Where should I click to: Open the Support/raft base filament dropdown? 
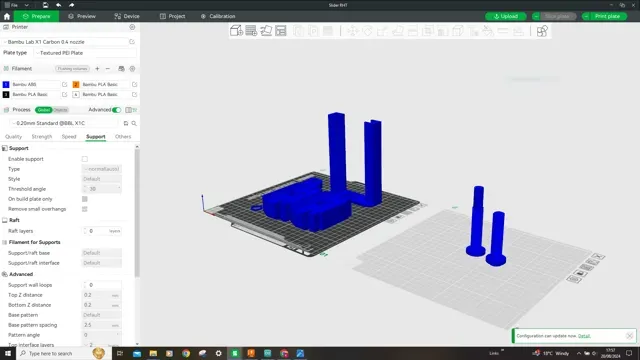102,253
